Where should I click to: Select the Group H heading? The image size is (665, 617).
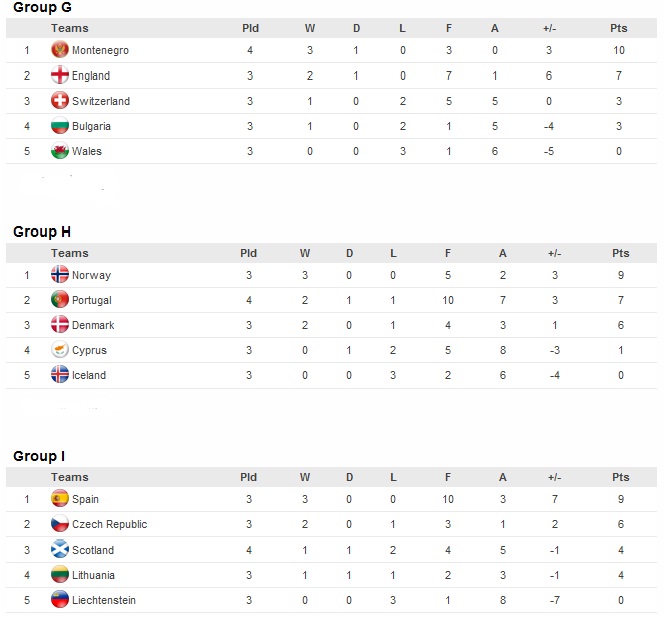click(42, 232)
